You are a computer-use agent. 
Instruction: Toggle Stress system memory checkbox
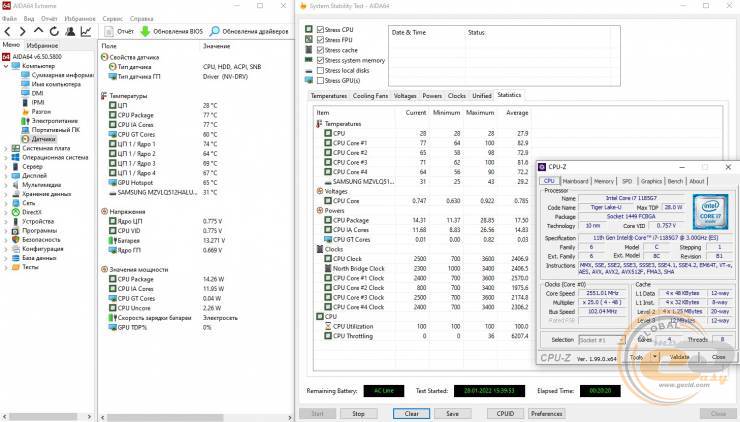[x=320, y=60]
